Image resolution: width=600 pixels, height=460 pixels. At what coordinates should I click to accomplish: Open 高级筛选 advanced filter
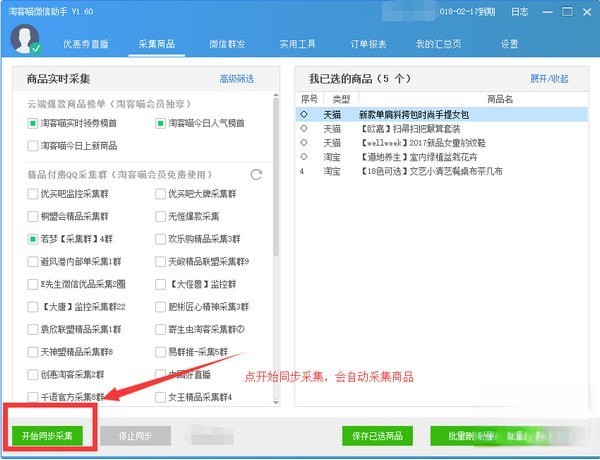(236, 79)
